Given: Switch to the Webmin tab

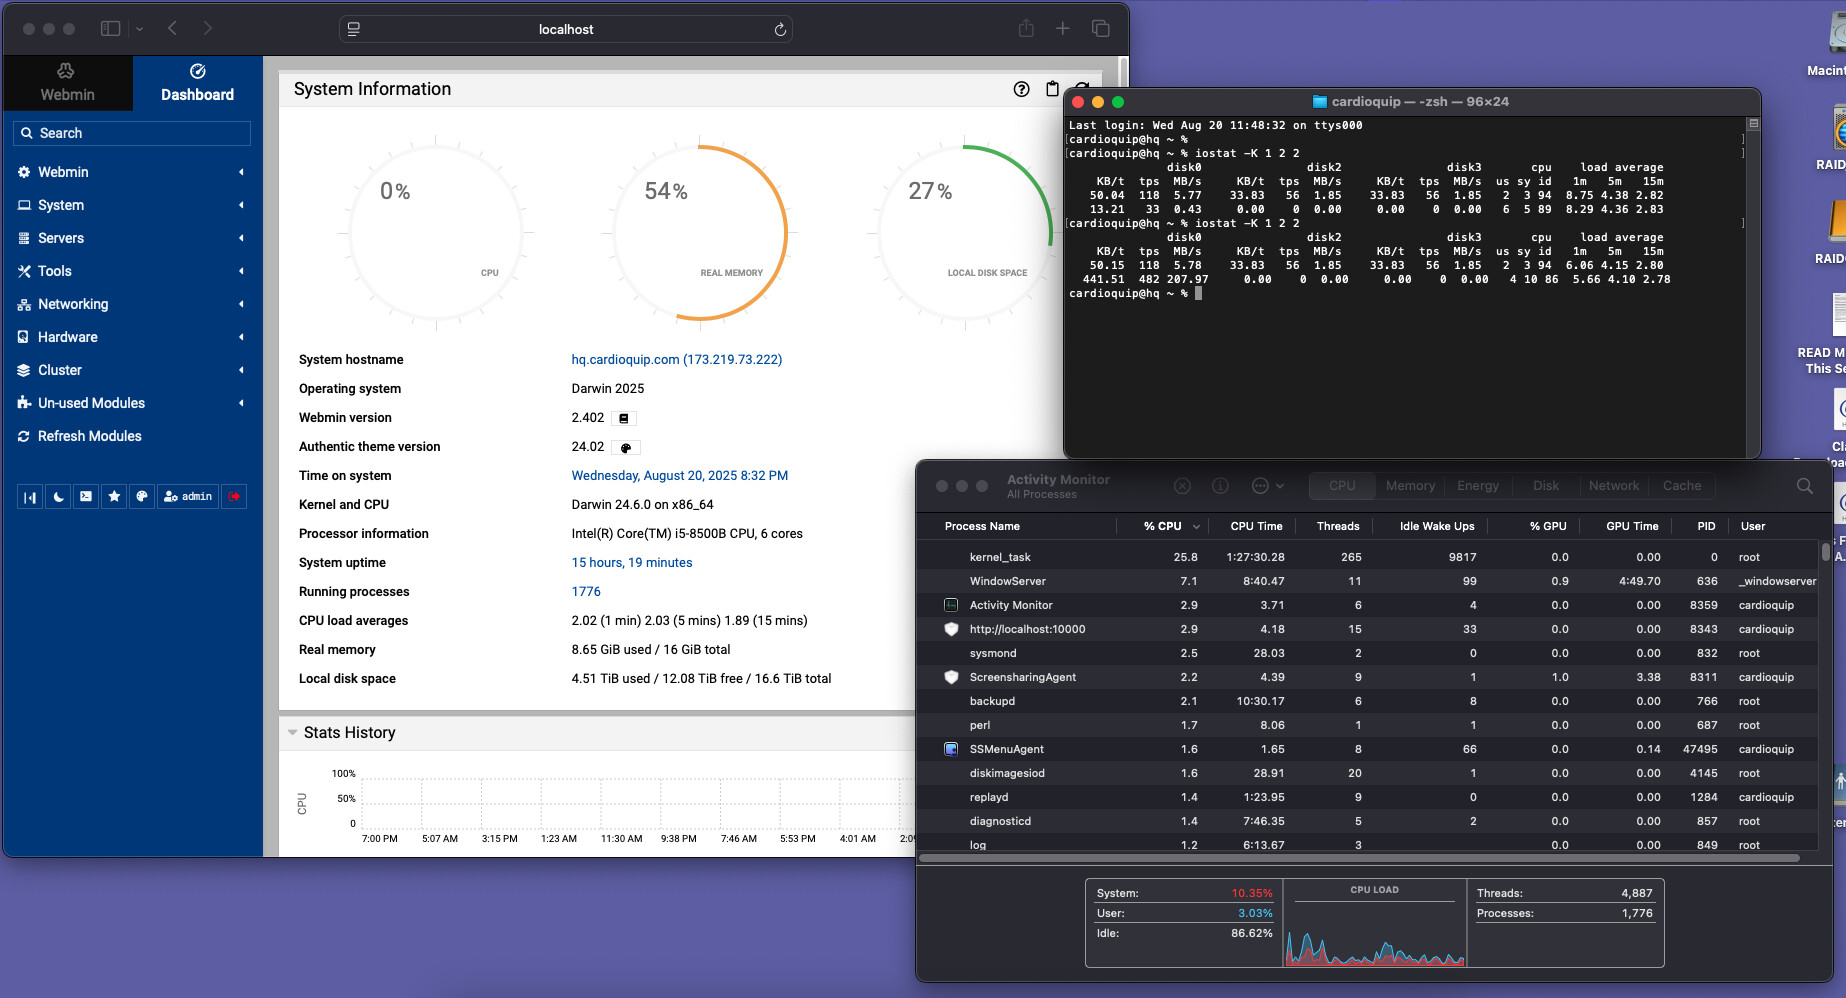Looking at the screenshot, I should pyautogui.click(x=67, y=83).
